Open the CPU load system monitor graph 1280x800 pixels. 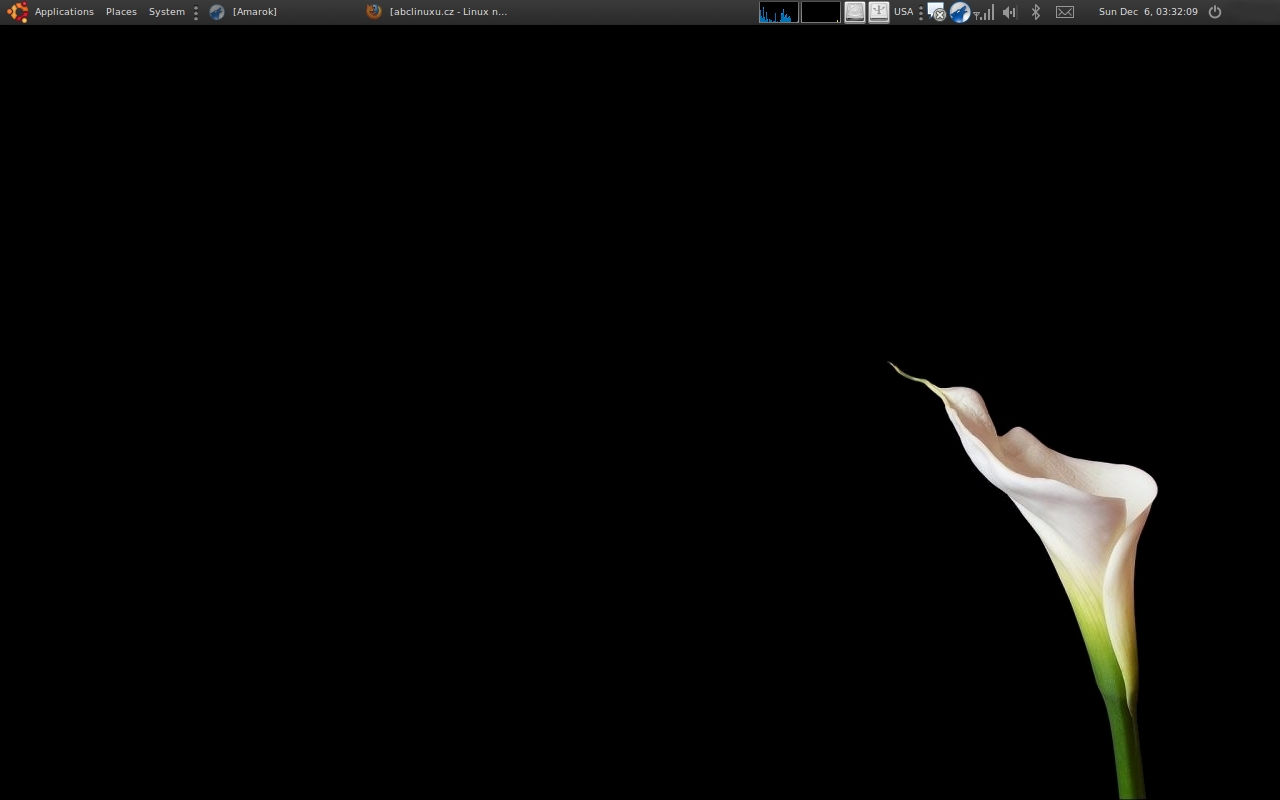[x=779, y=12]
